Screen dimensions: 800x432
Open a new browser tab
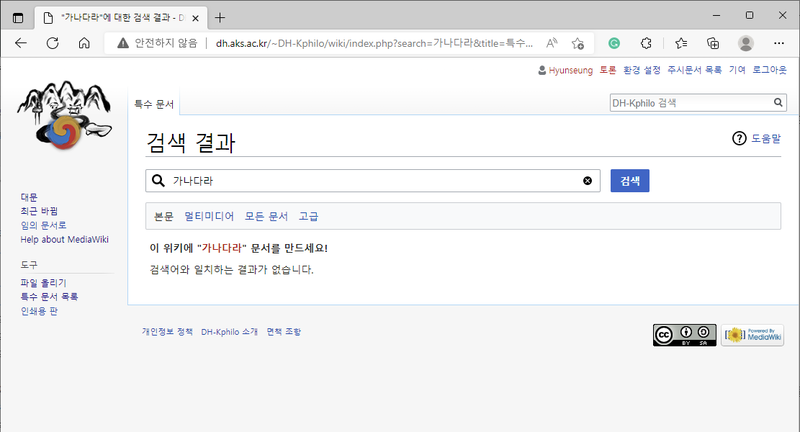[x=220, y=18]
